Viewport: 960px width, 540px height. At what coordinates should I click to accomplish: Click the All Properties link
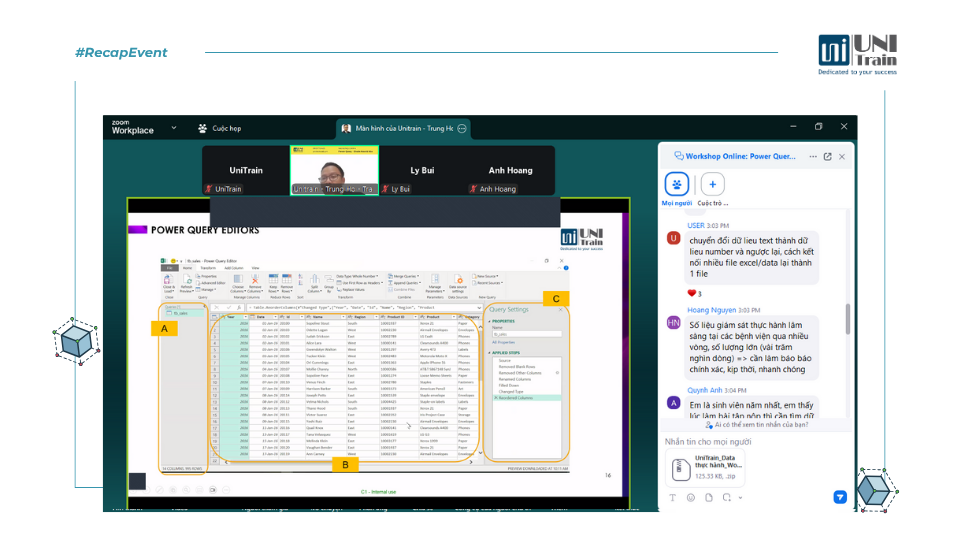pyautogui.click(x=503, y=342)
